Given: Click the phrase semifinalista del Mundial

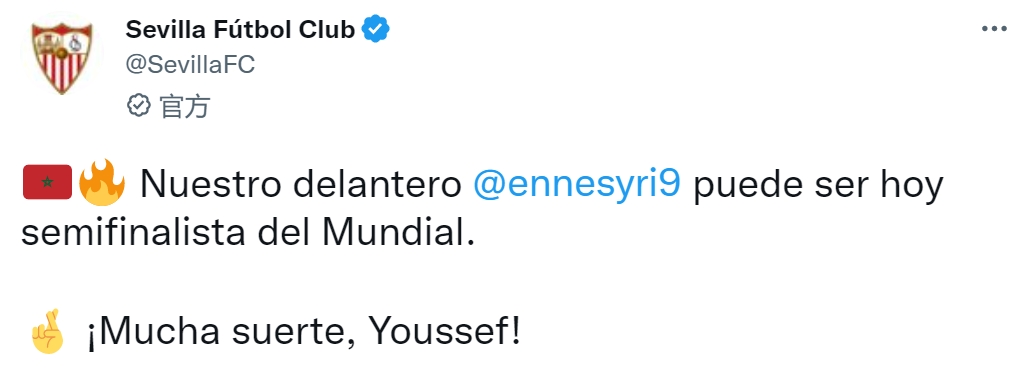Looking at the screenshot, I should pos(247,233).
